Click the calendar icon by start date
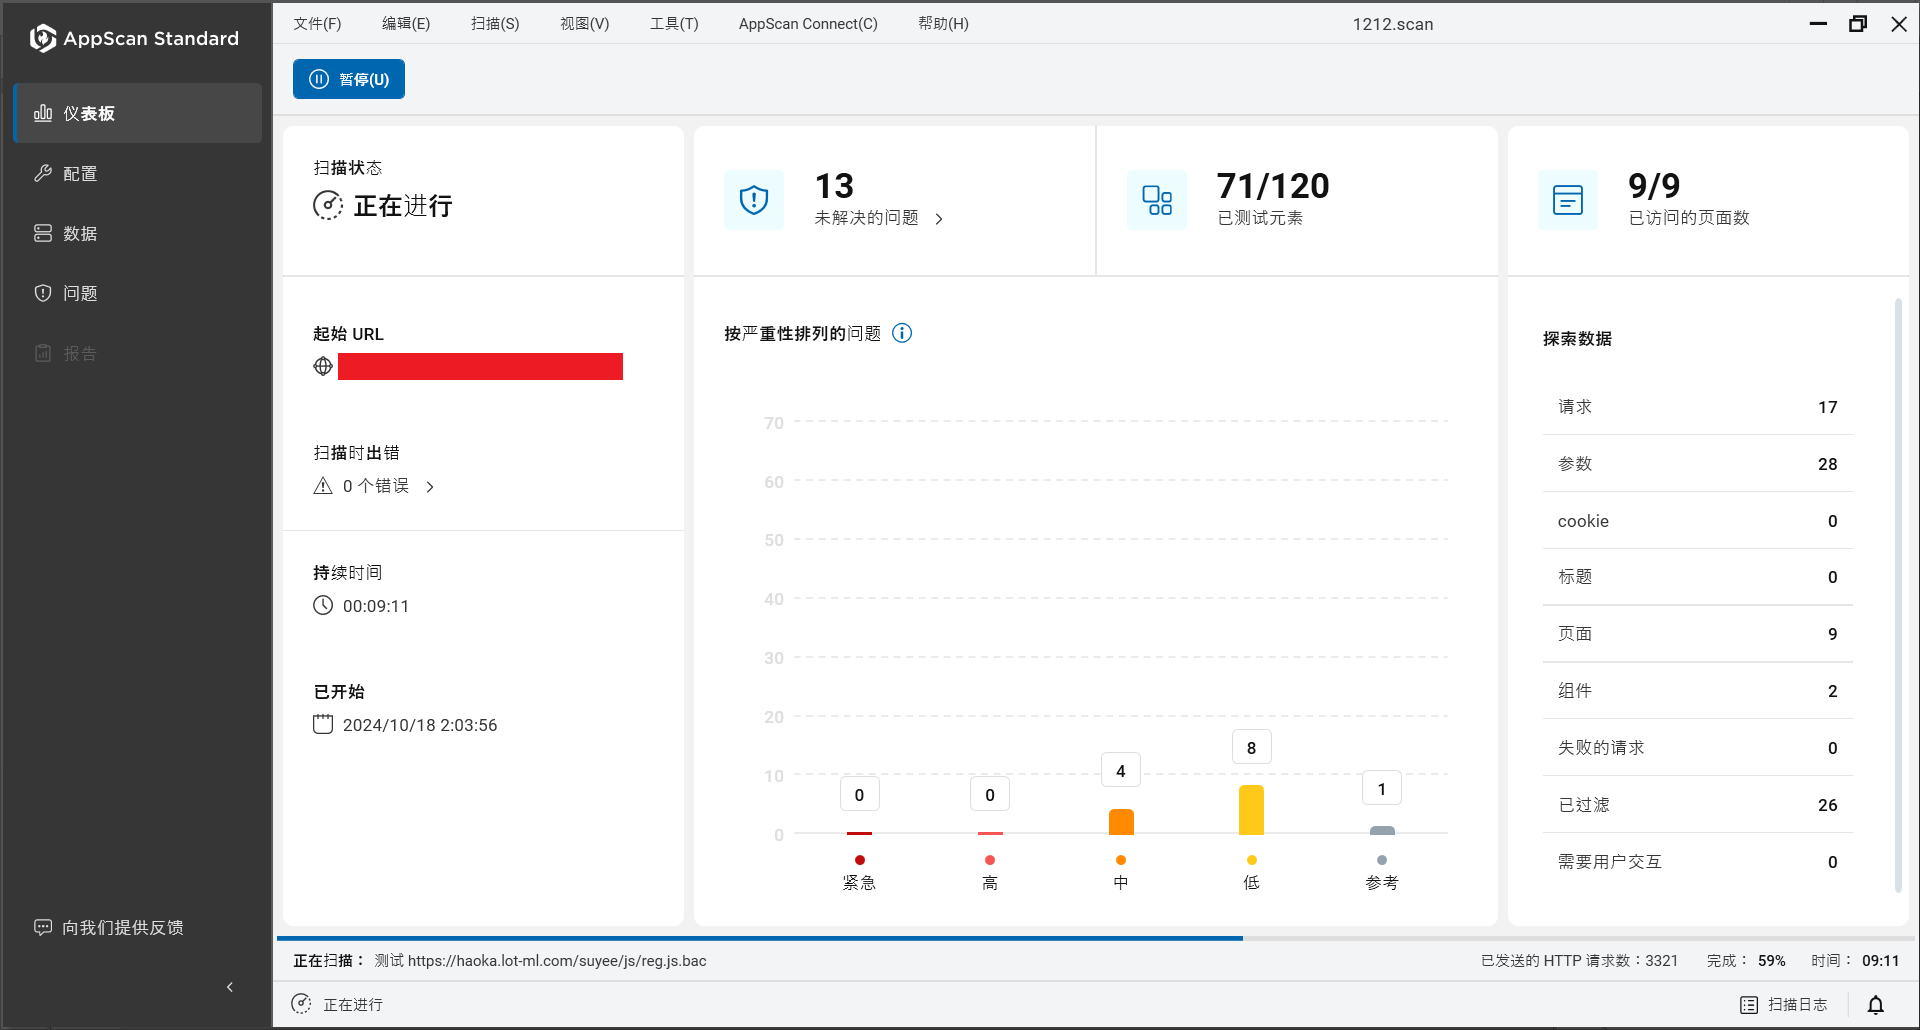 323,724
